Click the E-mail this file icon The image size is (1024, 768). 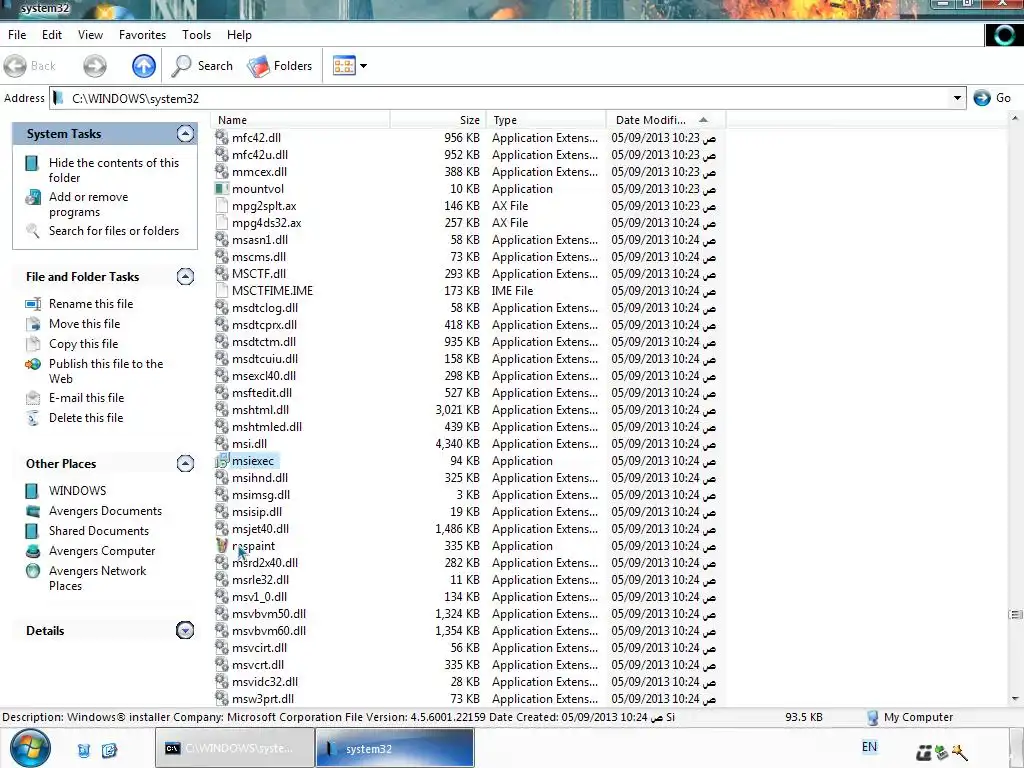pos(33,398)
